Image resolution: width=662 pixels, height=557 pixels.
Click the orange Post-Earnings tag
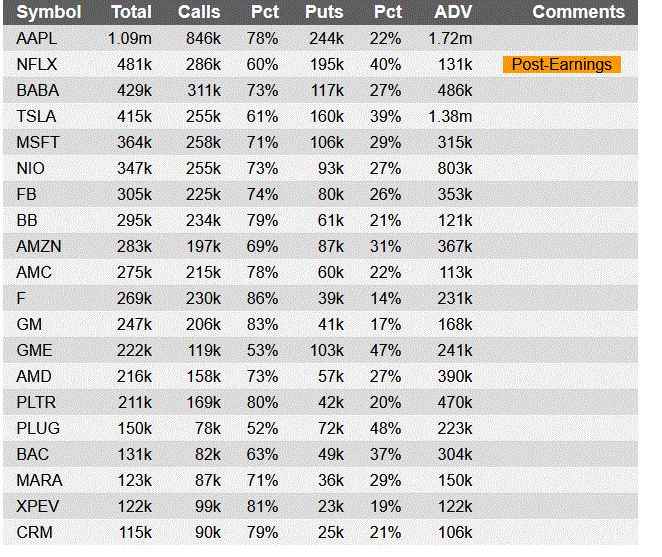[561, 64]
